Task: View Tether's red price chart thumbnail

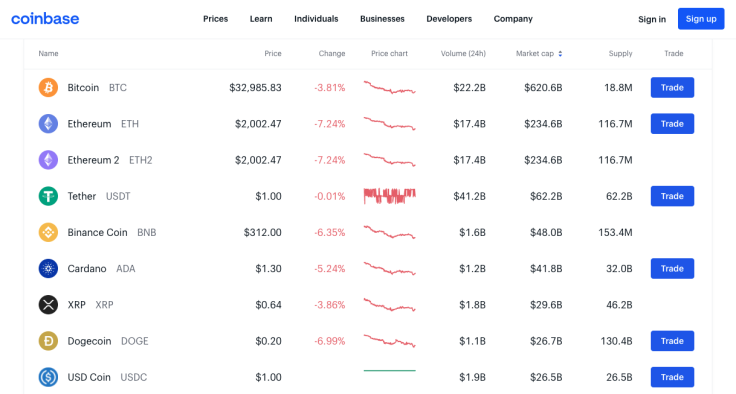Action: pos(390,196)
